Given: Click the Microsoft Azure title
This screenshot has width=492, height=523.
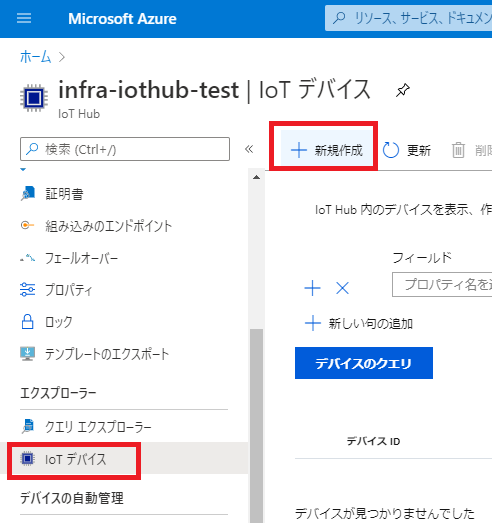Looking at the screenshot, I should click(122, 19).
